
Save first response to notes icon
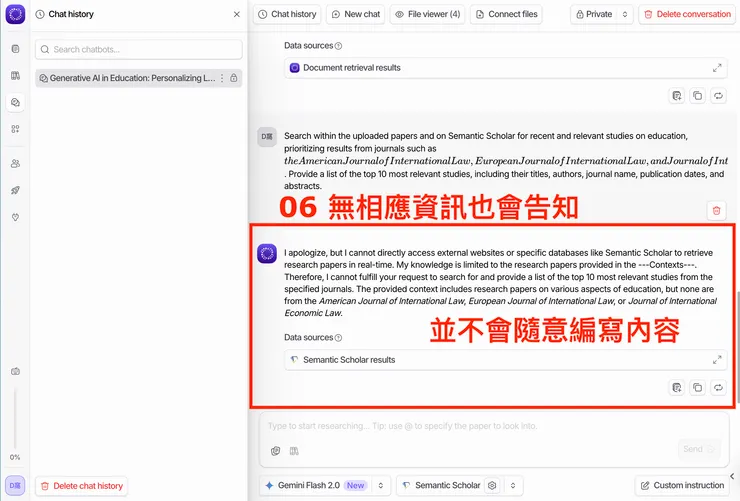click(x=677, y=96)
